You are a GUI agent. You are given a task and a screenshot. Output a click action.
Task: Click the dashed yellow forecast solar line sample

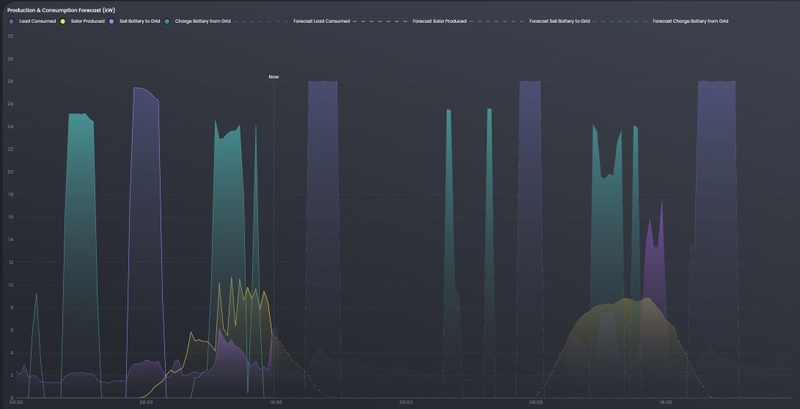381,21
